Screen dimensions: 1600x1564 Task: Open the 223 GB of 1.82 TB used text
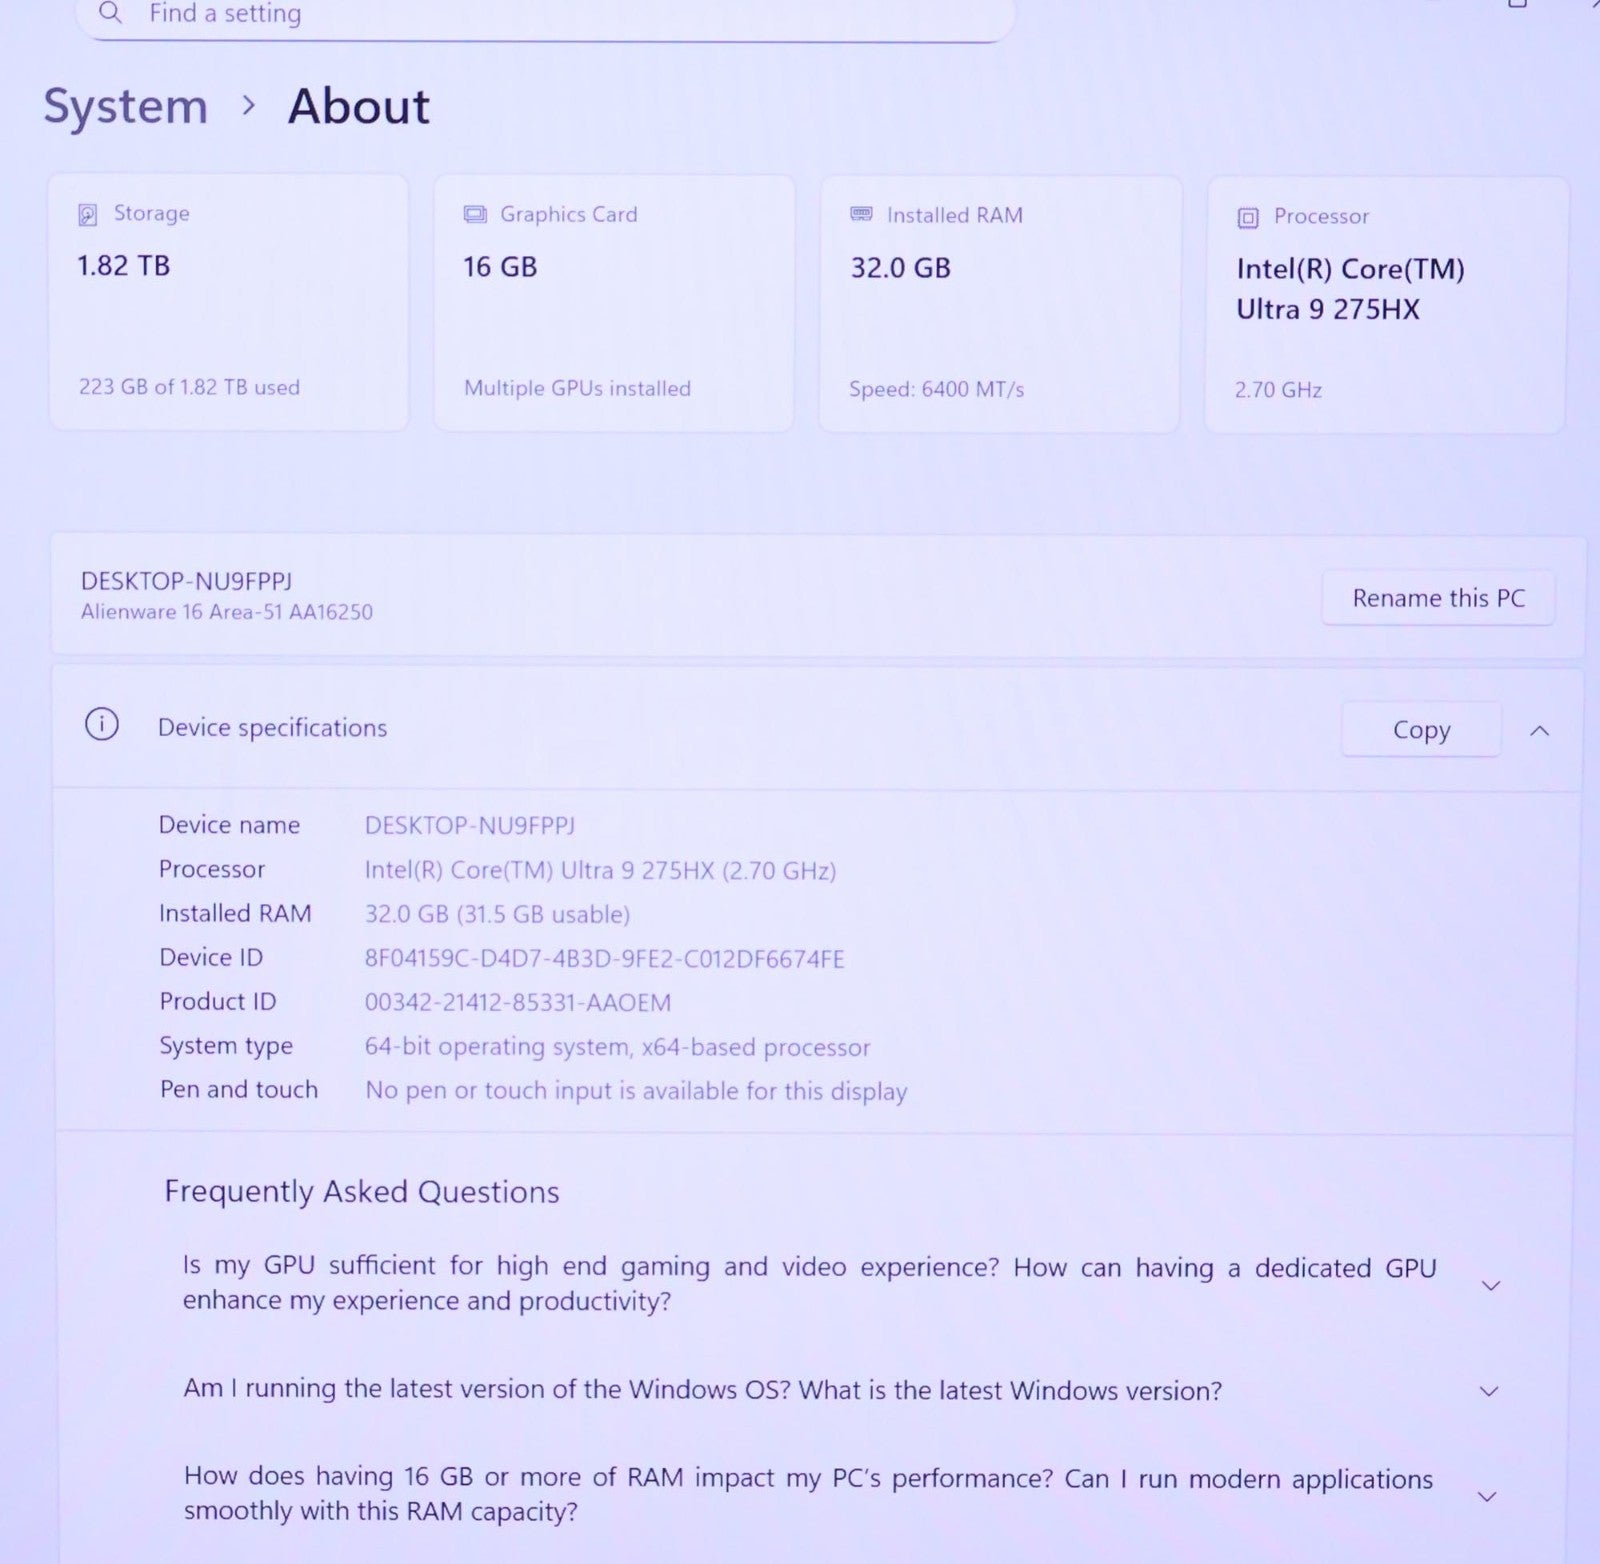click(x=189, y=387)
